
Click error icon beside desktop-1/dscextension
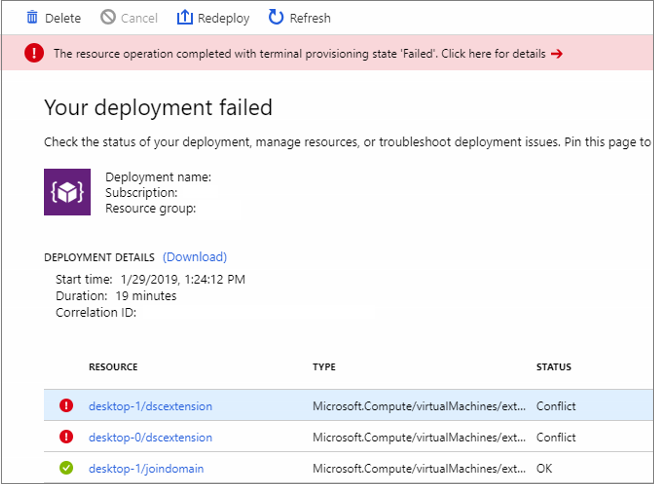pyautogui.click(x=66, y=406)
